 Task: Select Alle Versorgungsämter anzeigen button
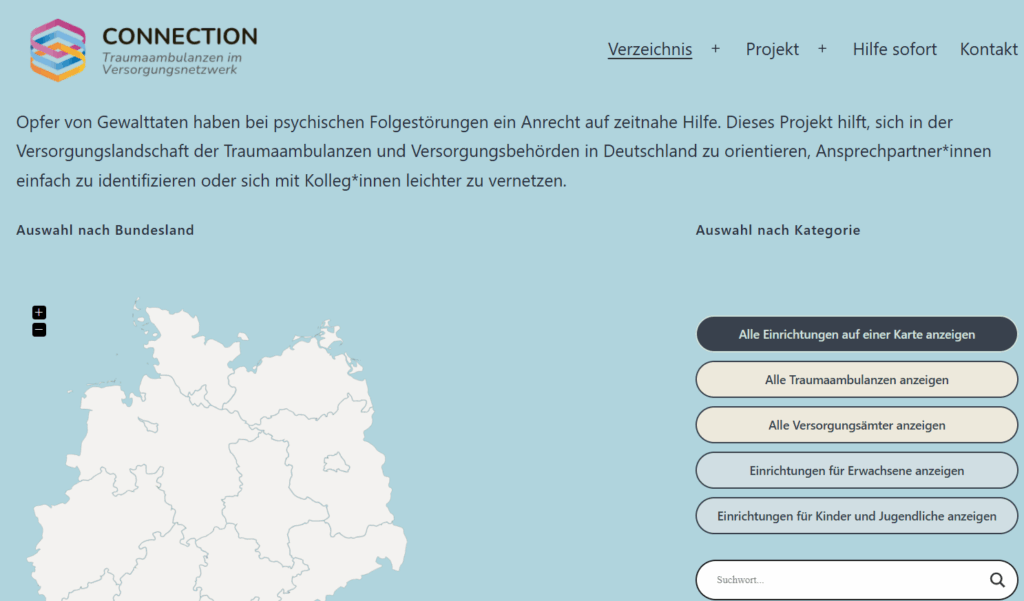pyautogui.click(x=856, y=425)
